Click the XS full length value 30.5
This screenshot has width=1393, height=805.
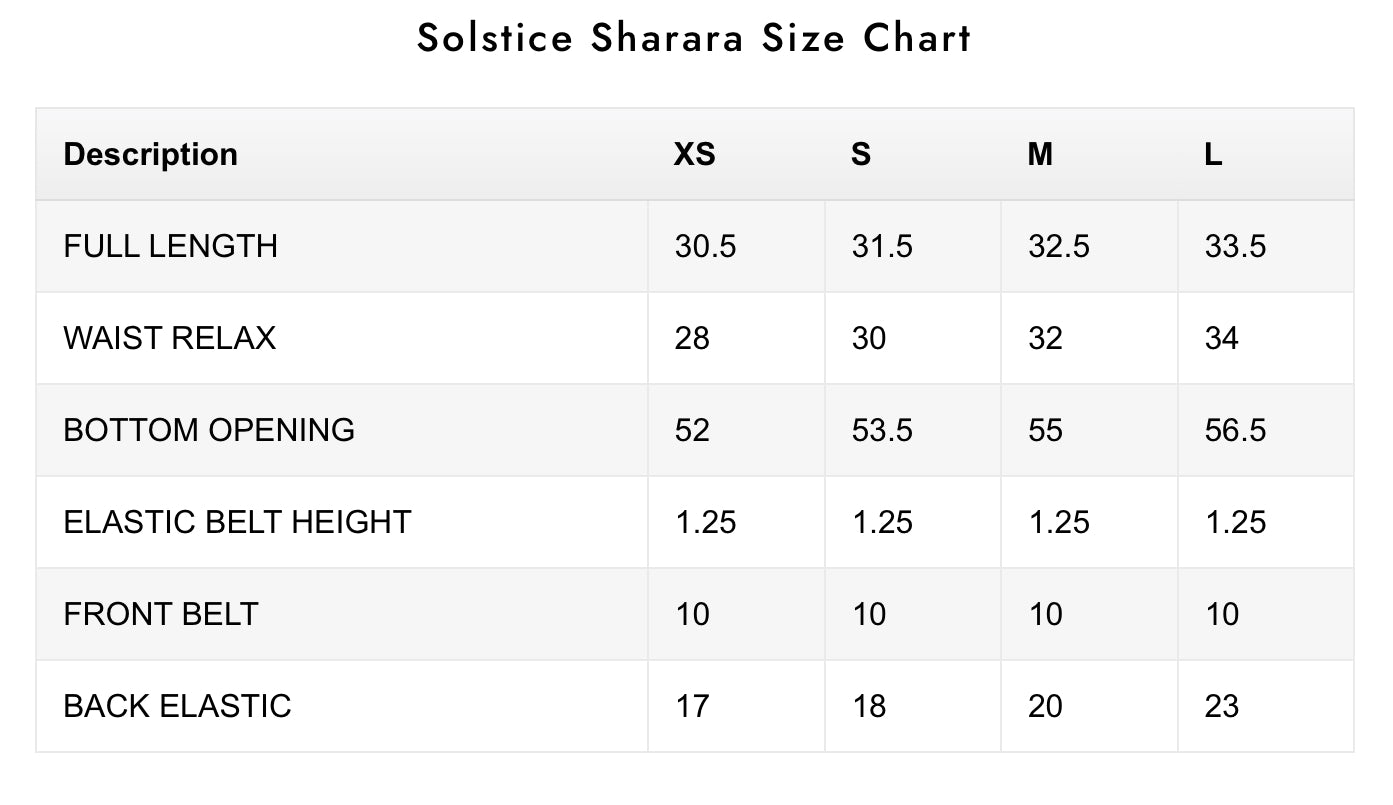pyautogui.click(x=706, y=246)
